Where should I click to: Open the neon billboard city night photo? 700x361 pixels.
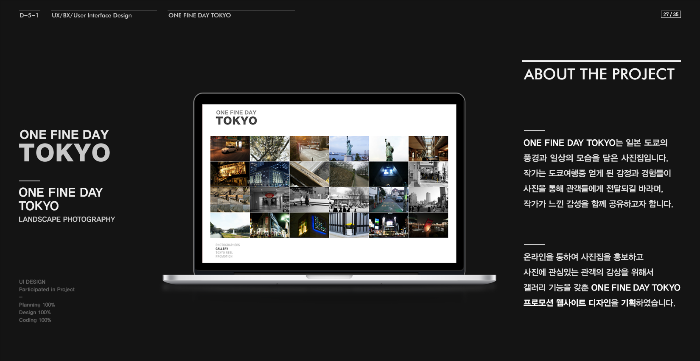tap(388, 225)
